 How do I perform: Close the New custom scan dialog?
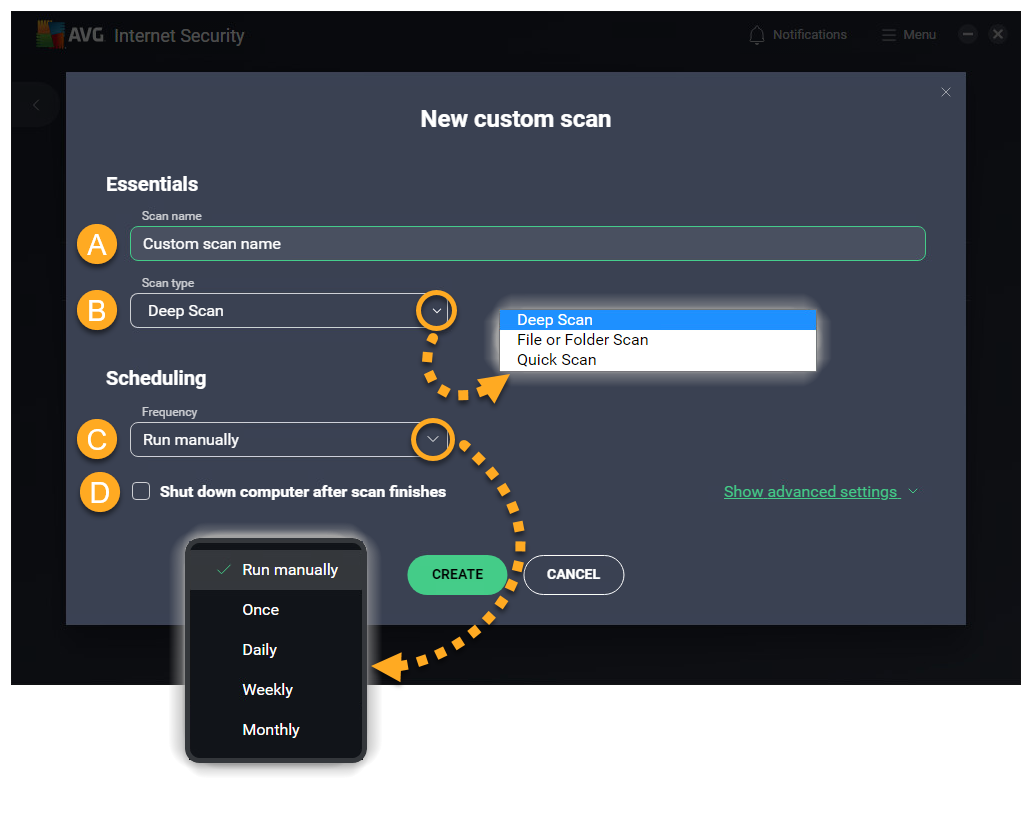pyautogui.click(x=946, y=92)
